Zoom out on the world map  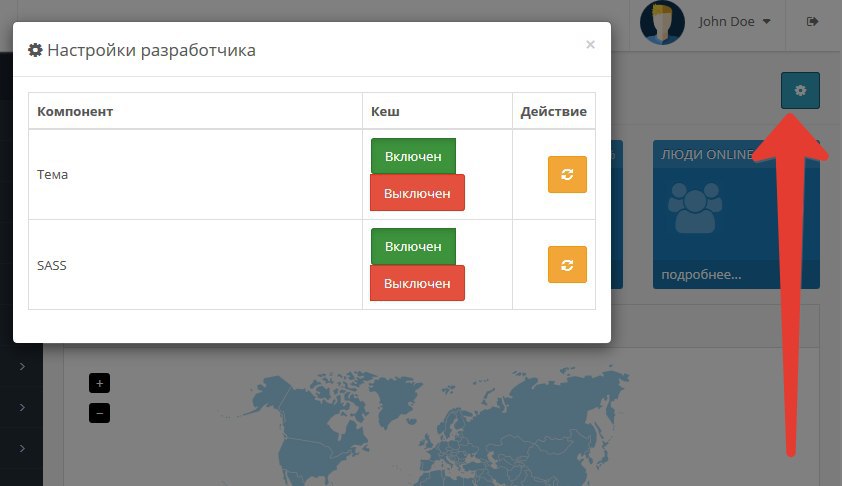[99, 413]
